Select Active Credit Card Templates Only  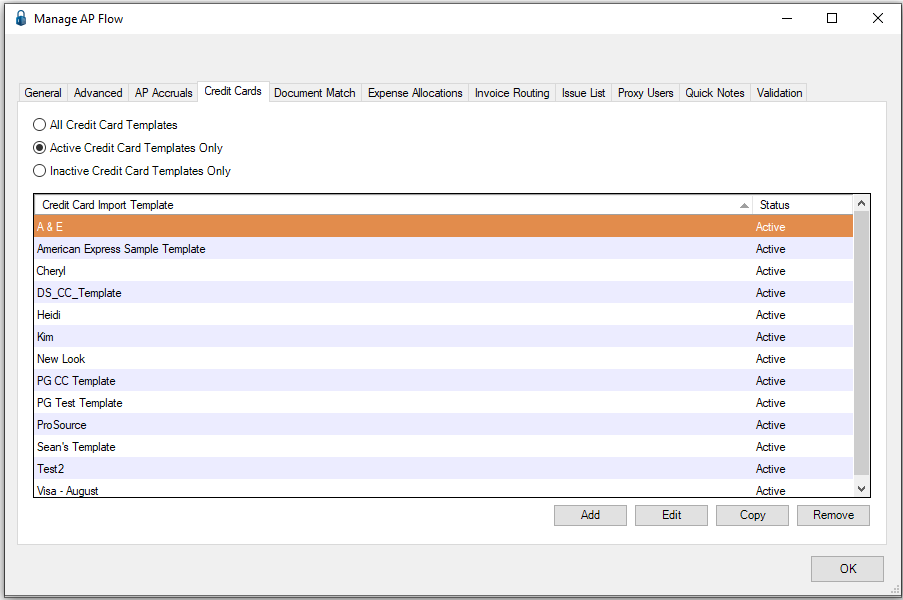(127, 148)
